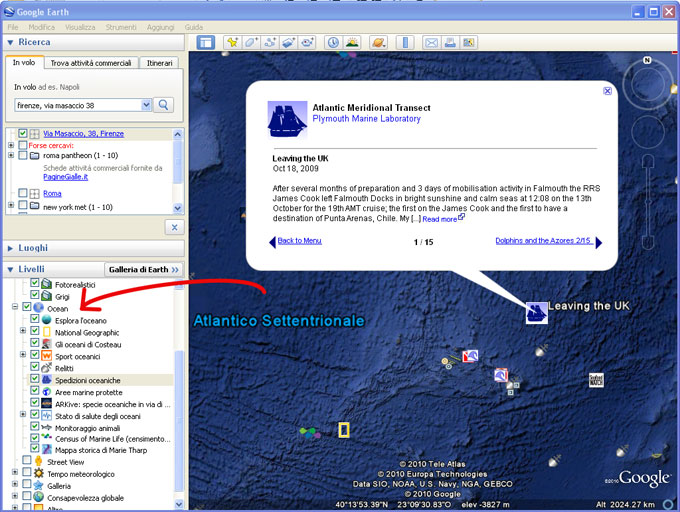View in Google Maps toolbar icon

pyautogui.click(x=468, y=42)
